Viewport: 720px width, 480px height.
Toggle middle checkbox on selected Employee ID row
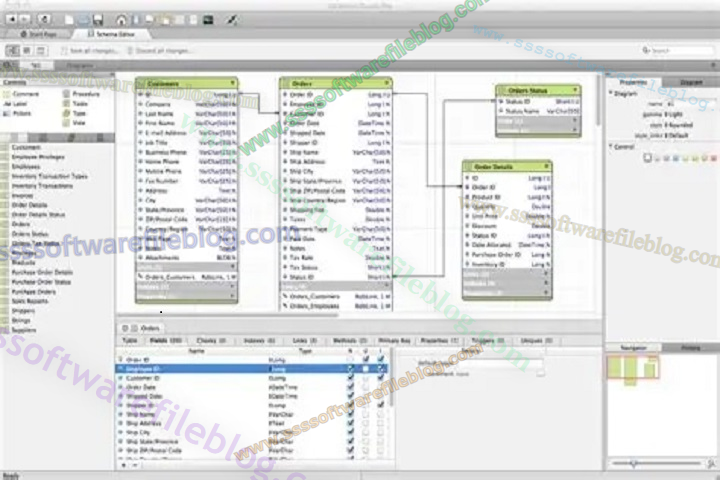366,368
